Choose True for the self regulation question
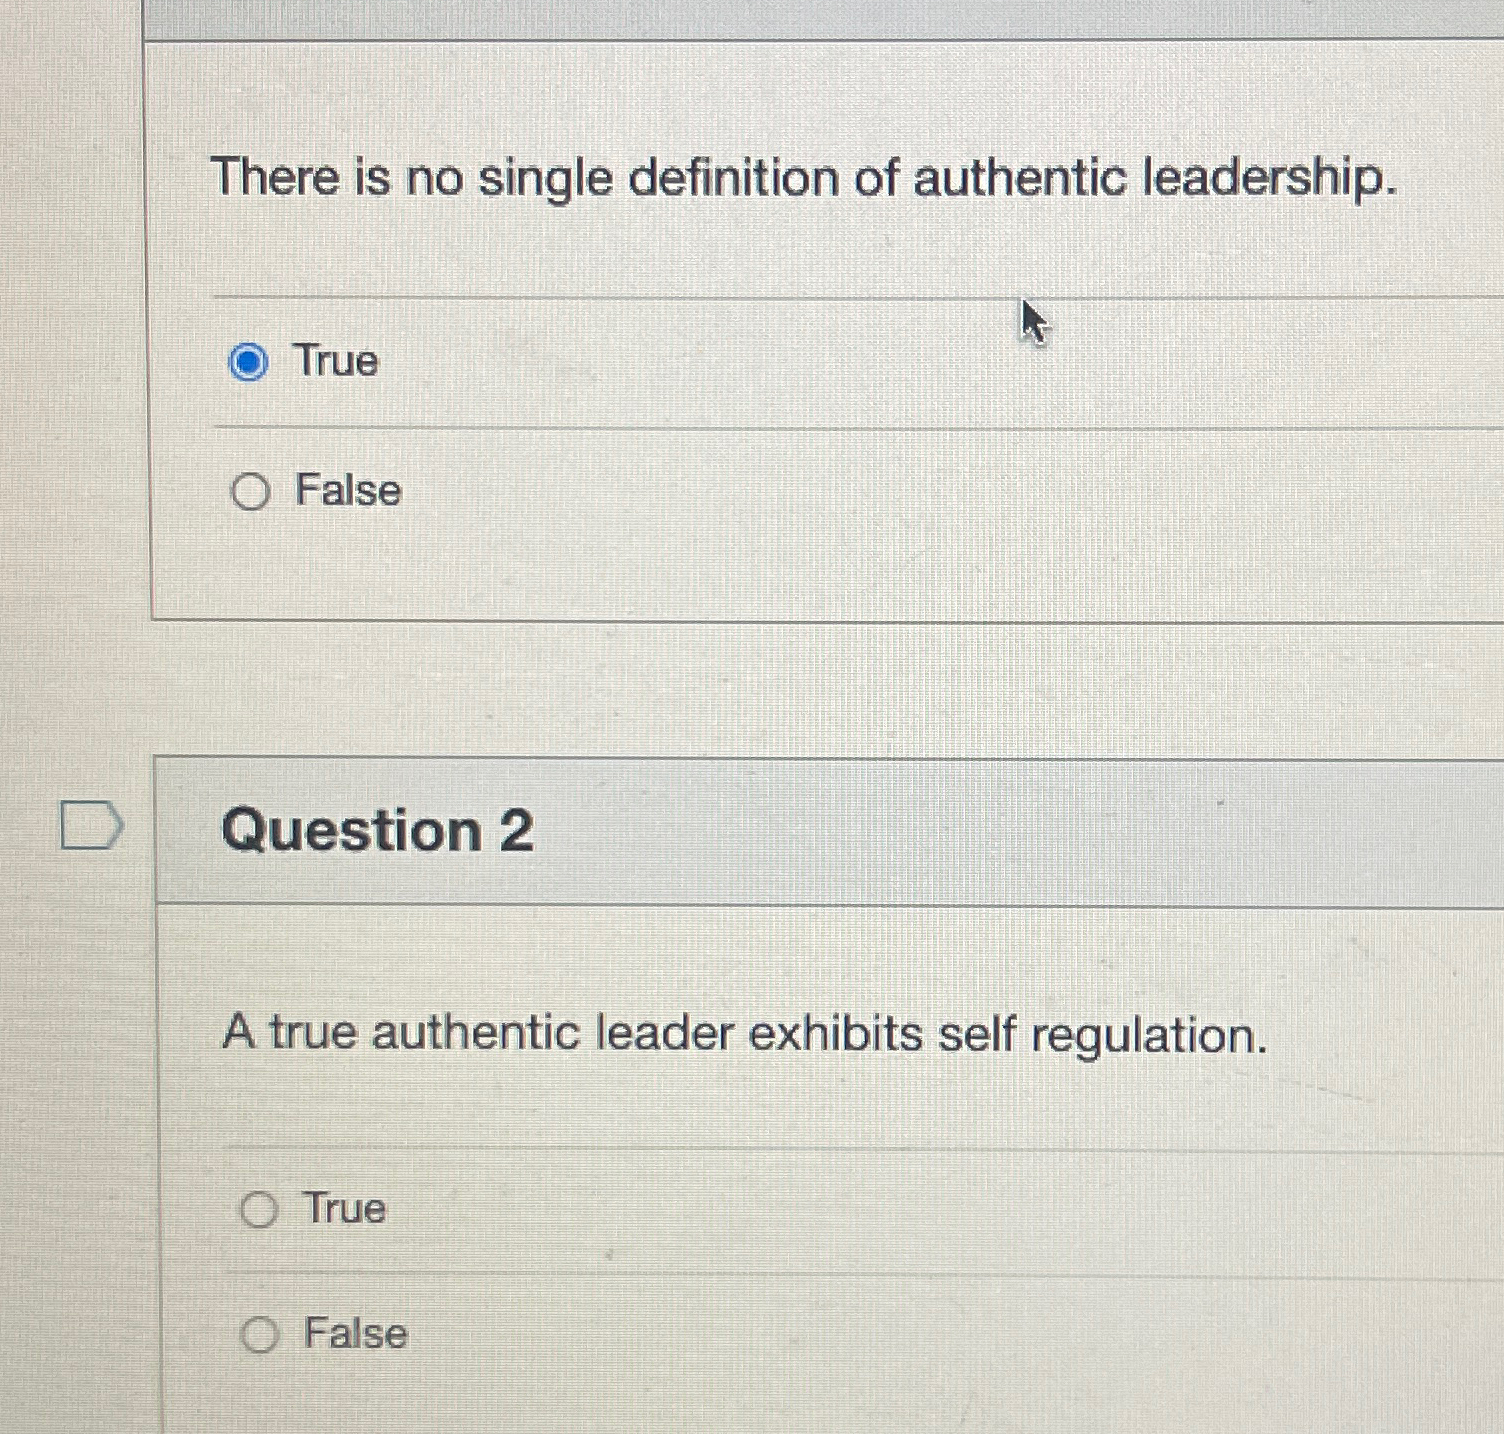This screenshot has height=1434, width=1504. (262, 1210)
